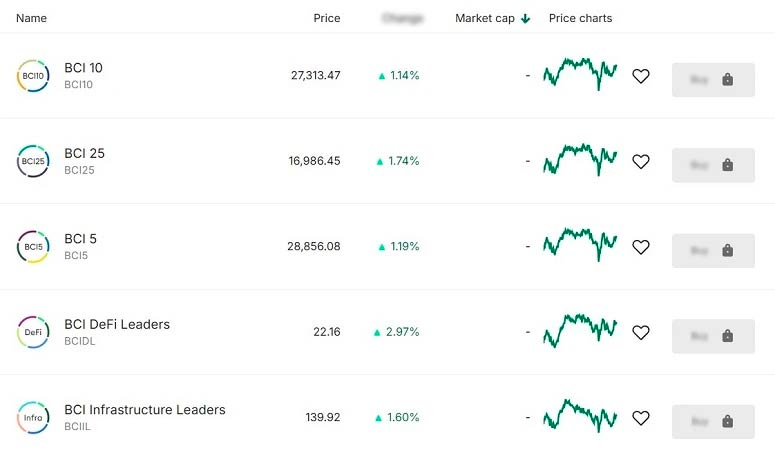Toggle heart for BCI Infrastructure Leaders

[x=641, y=417]
